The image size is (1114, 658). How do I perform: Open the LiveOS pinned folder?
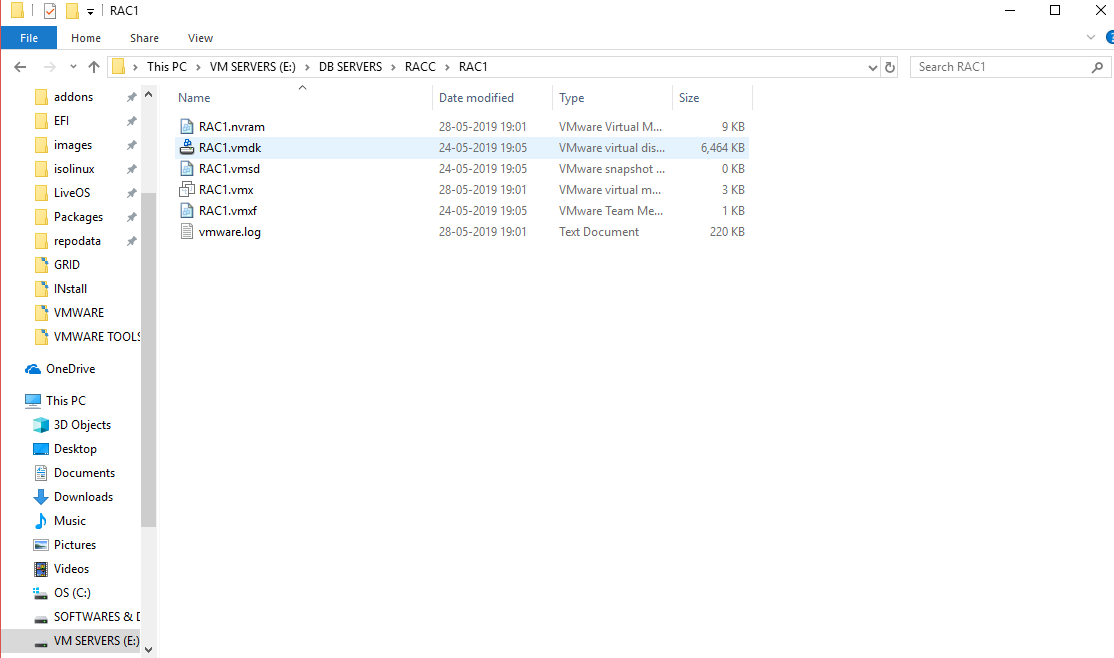click(72, 193)
